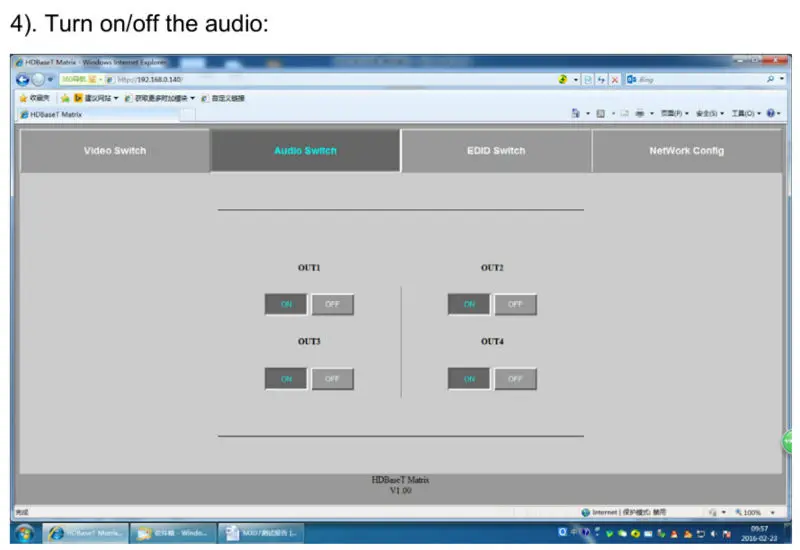The image size is (800, 550).
Task: Turn OUT1 audio OFF
Action: click(333, 304)
